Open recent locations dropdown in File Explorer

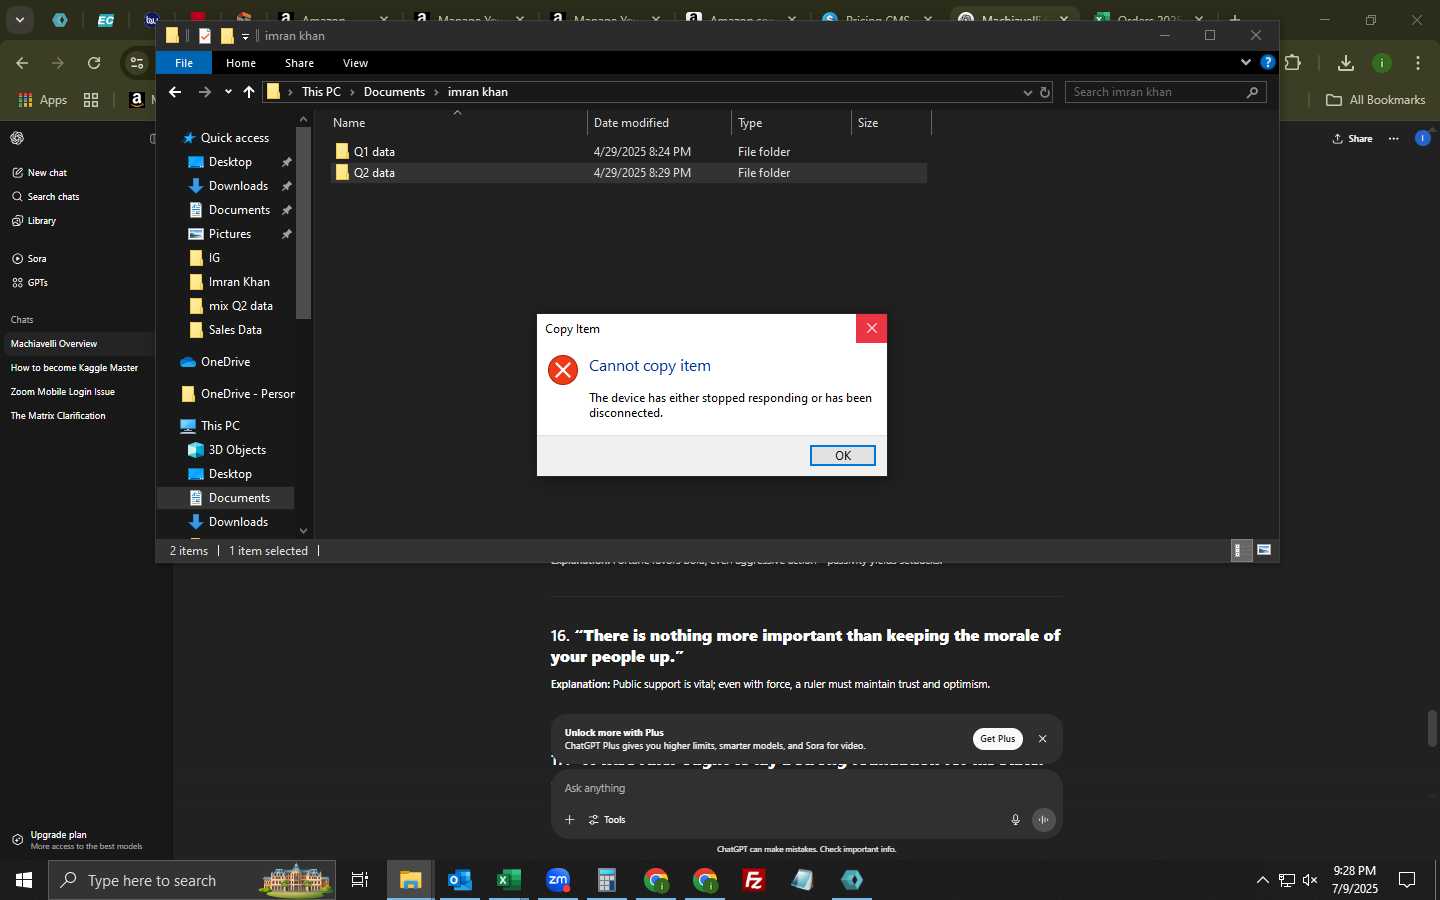point(228,92)
